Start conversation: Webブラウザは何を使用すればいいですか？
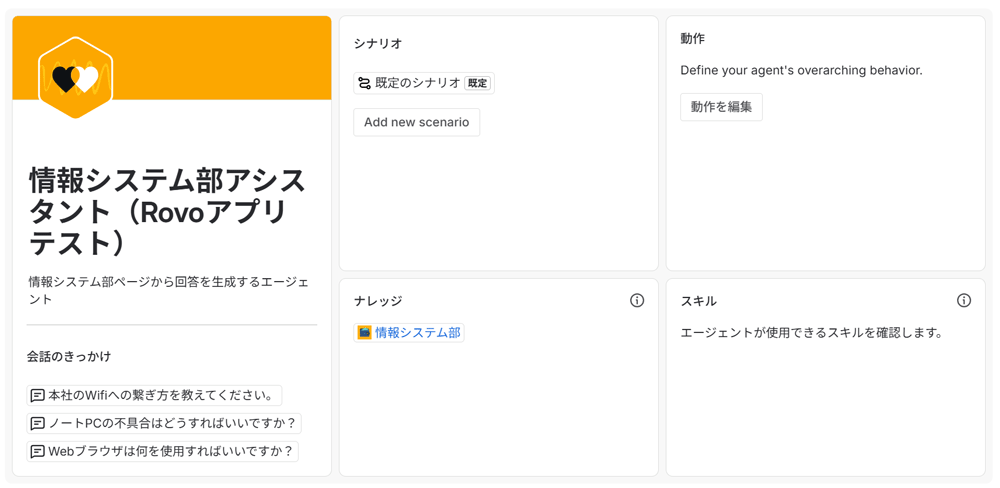The image size is (1000, 488). 163,452
